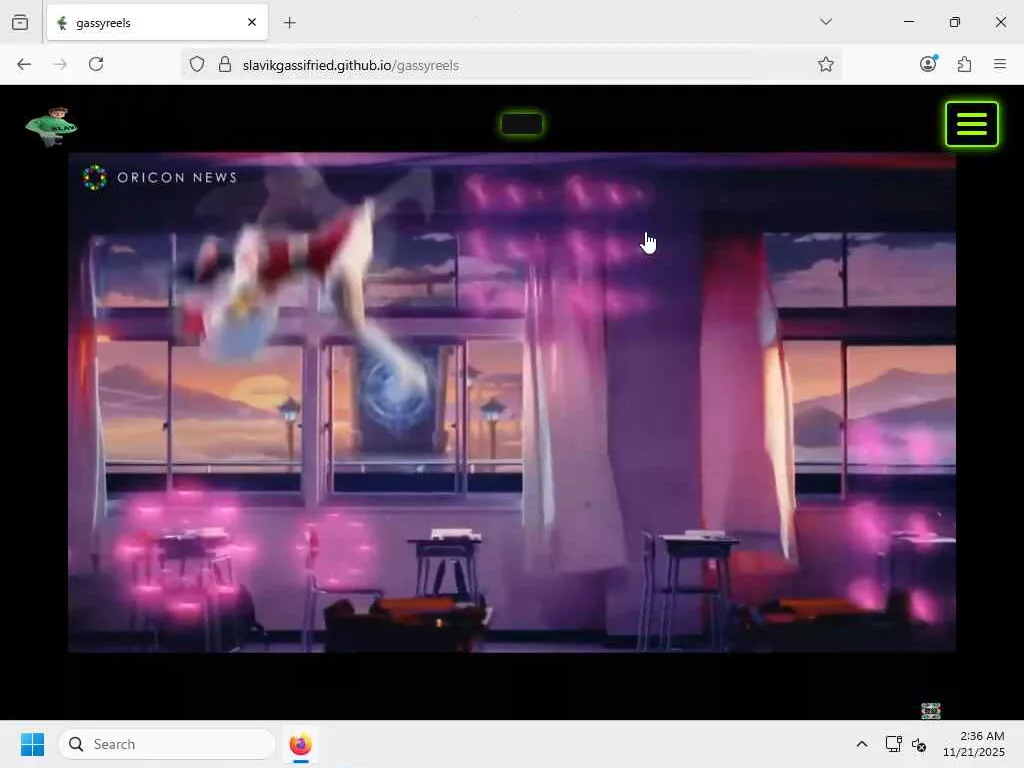Open the tracking protection shield
Viewport: 1024px width, 768px height.
point(197,64)
